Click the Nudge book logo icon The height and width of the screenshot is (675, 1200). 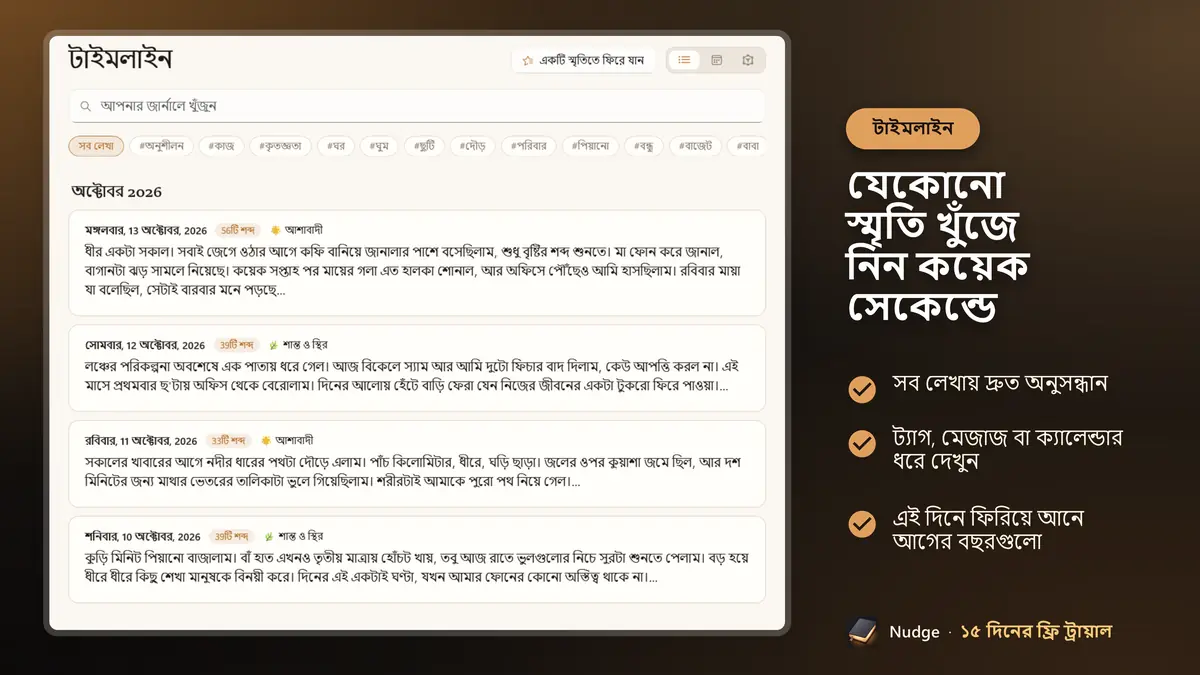863,631
